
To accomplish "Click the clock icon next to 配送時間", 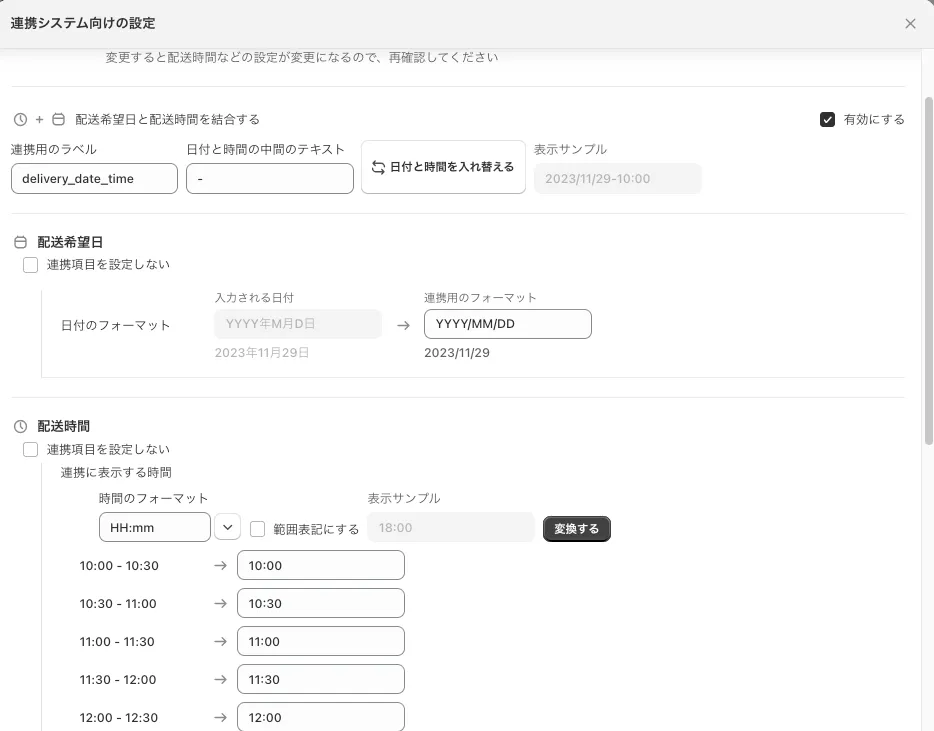I will (20, 426).
